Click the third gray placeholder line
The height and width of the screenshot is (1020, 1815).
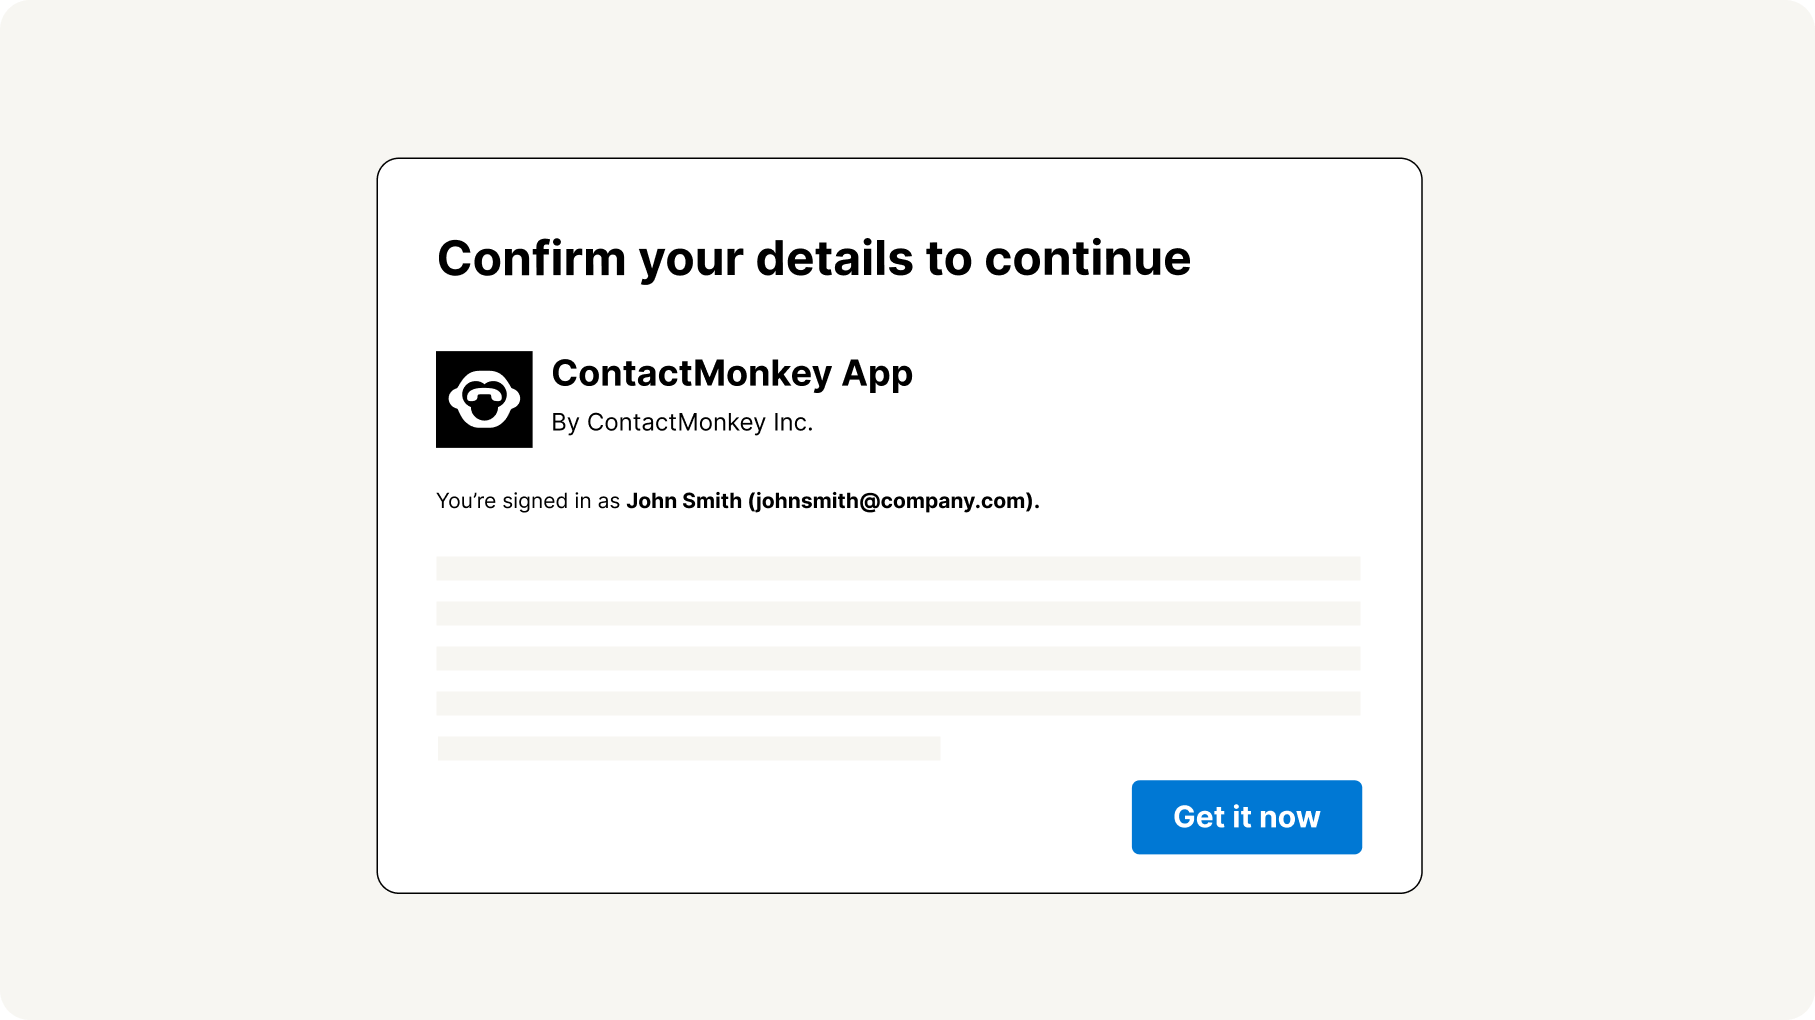[x=898, y=658]
